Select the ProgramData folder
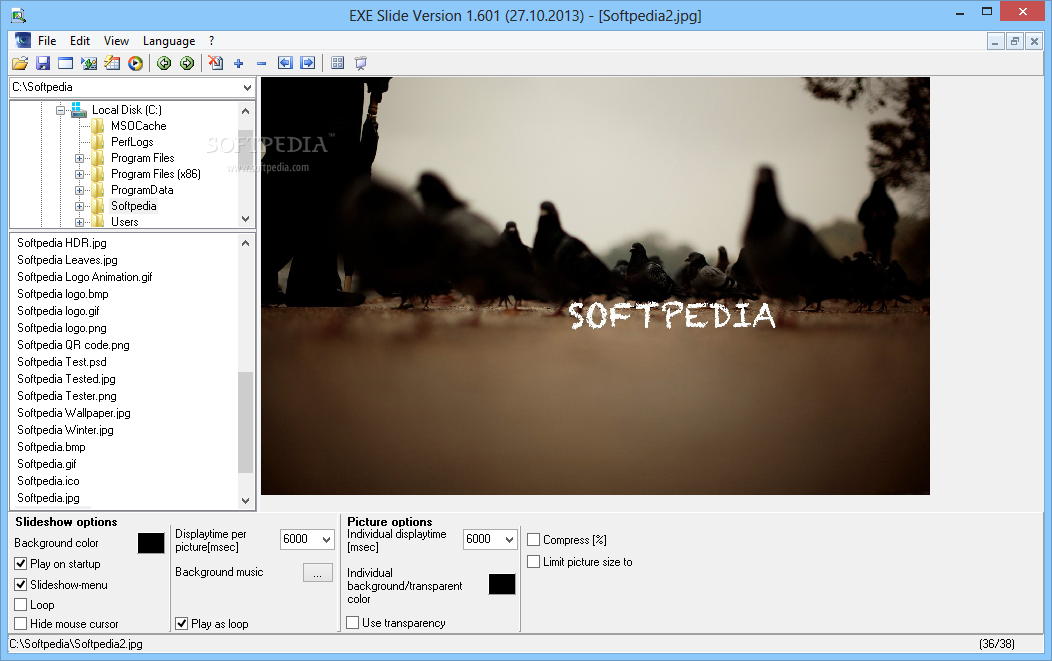The image size is (1052, 661). (x=142, y=190)
